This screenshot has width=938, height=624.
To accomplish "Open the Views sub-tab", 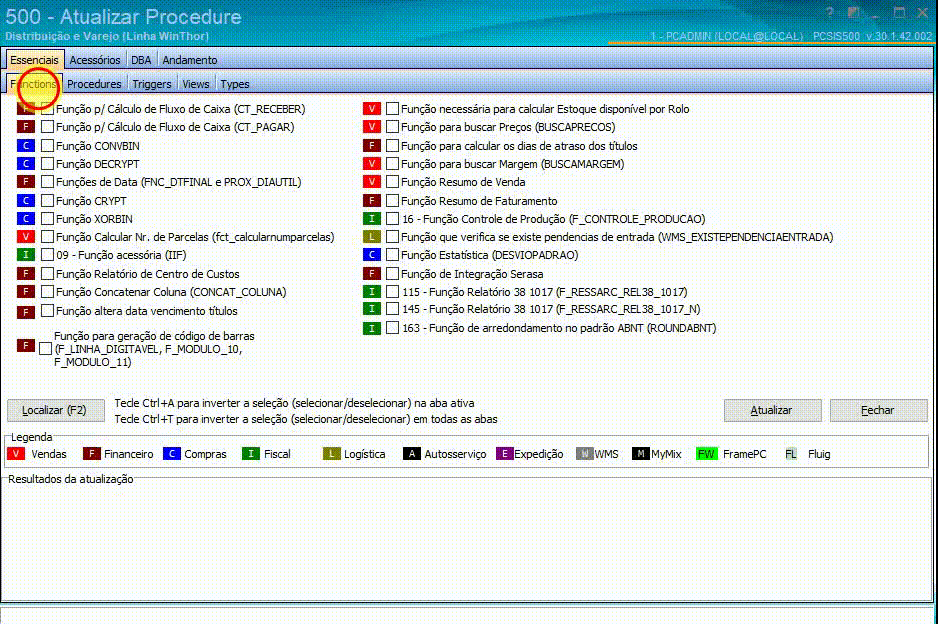I will pos(196,84).
